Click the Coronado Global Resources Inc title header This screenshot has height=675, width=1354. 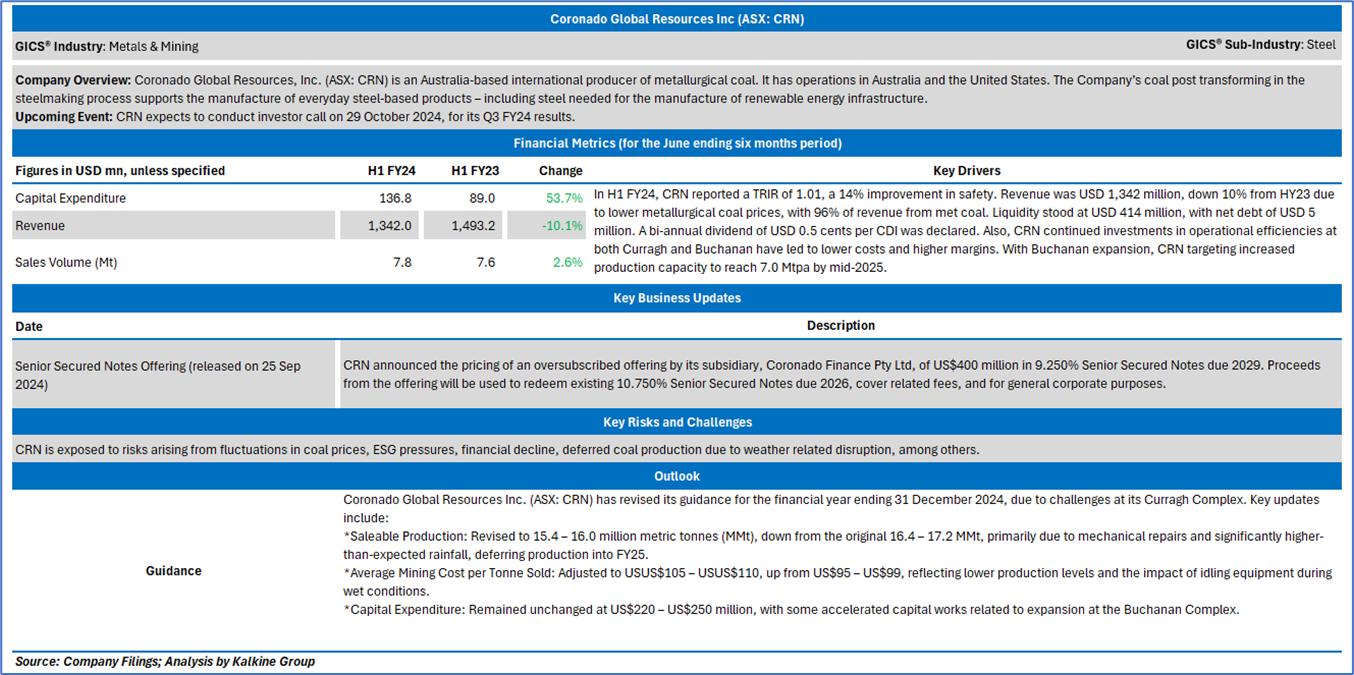coord(677,18)
